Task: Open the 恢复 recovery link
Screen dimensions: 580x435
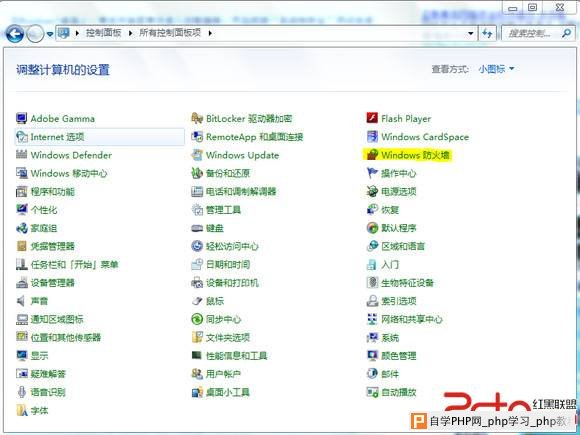Action: tap(390, 210)
